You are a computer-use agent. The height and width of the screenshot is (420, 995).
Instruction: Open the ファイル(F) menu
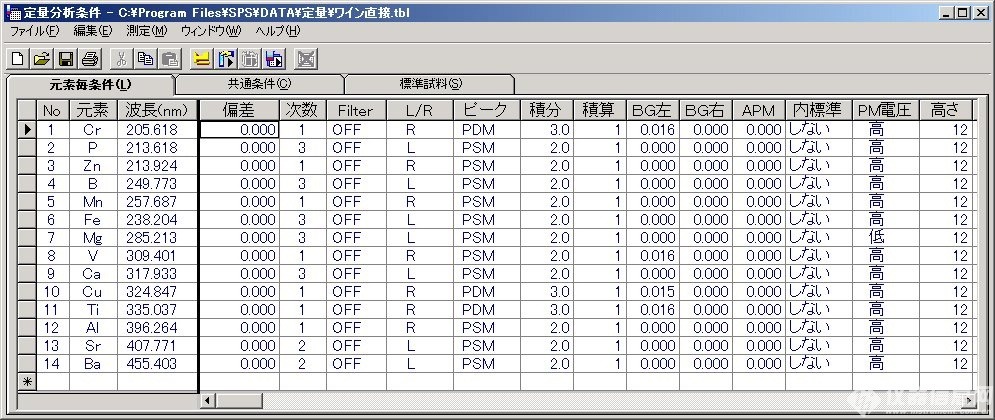pyautogui.click(x=35, y=31)
